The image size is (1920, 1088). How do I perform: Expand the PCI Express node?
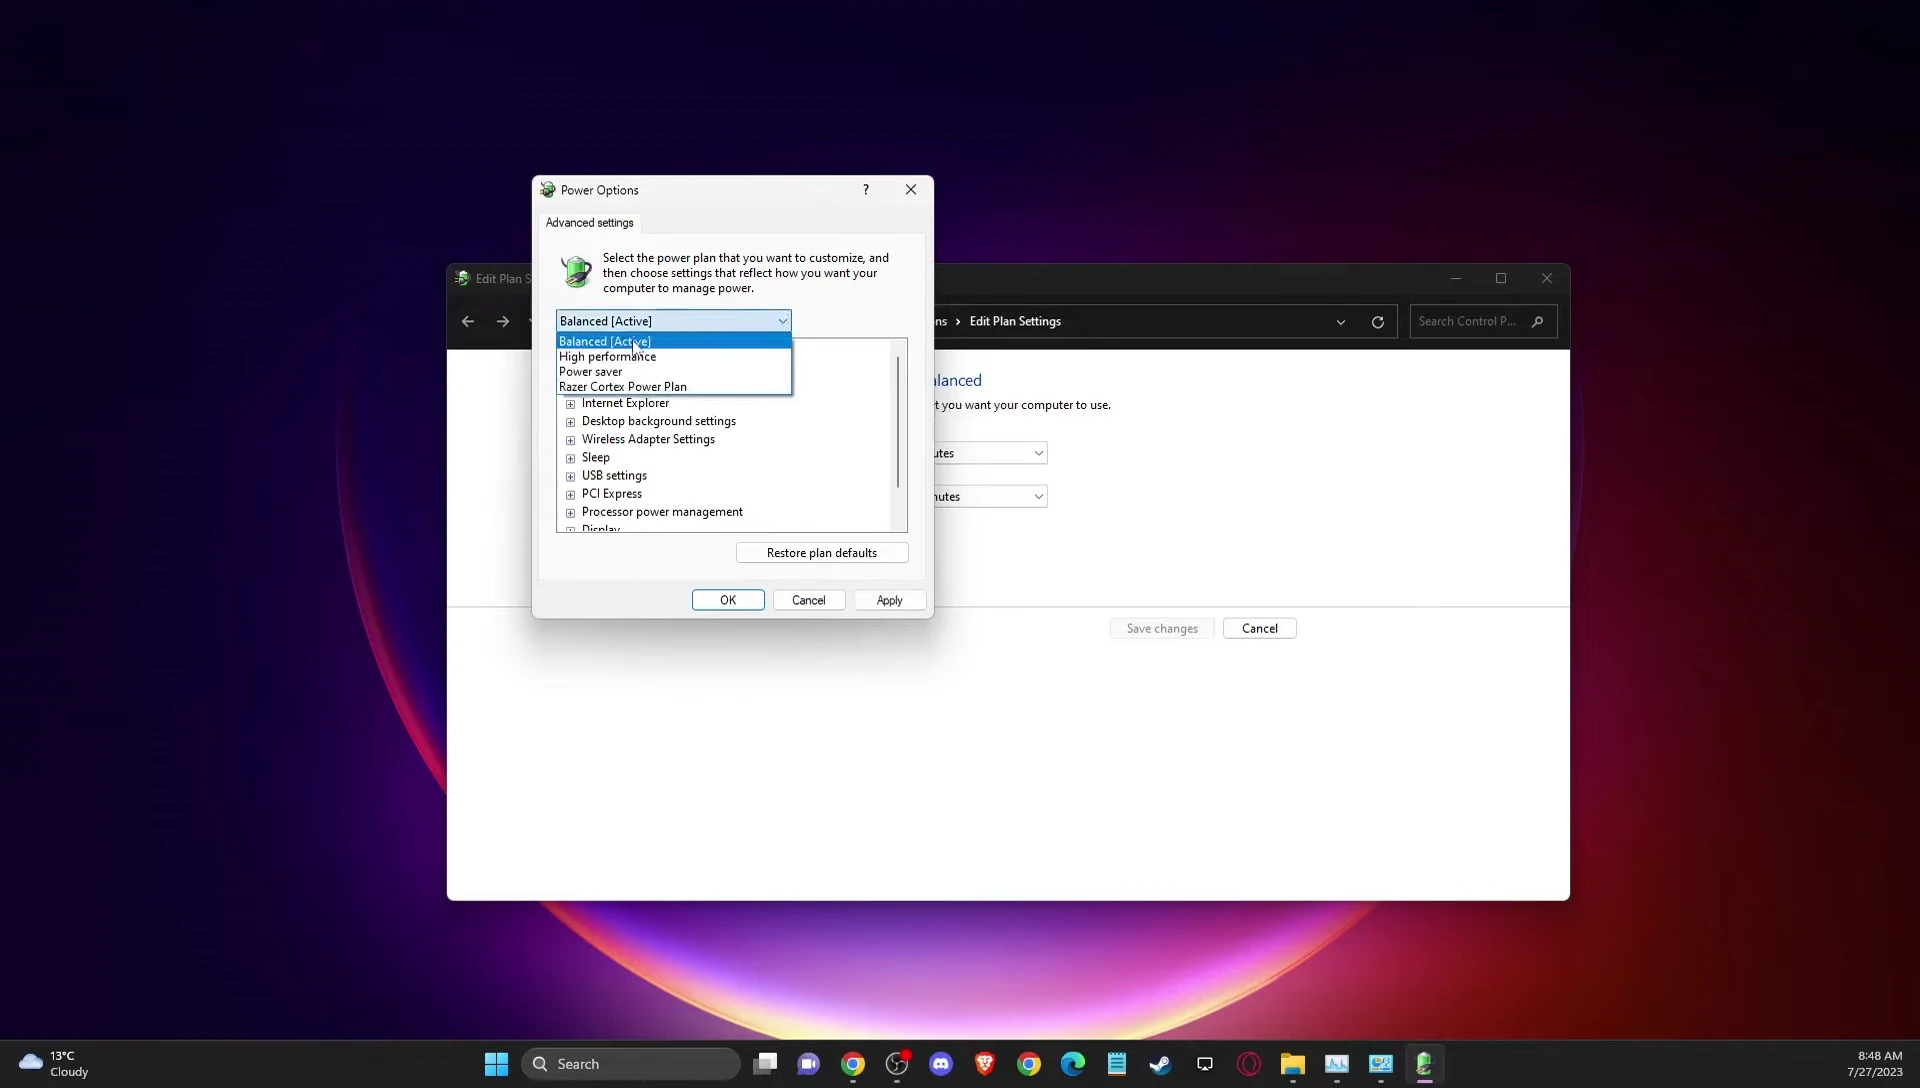(571, 494)
